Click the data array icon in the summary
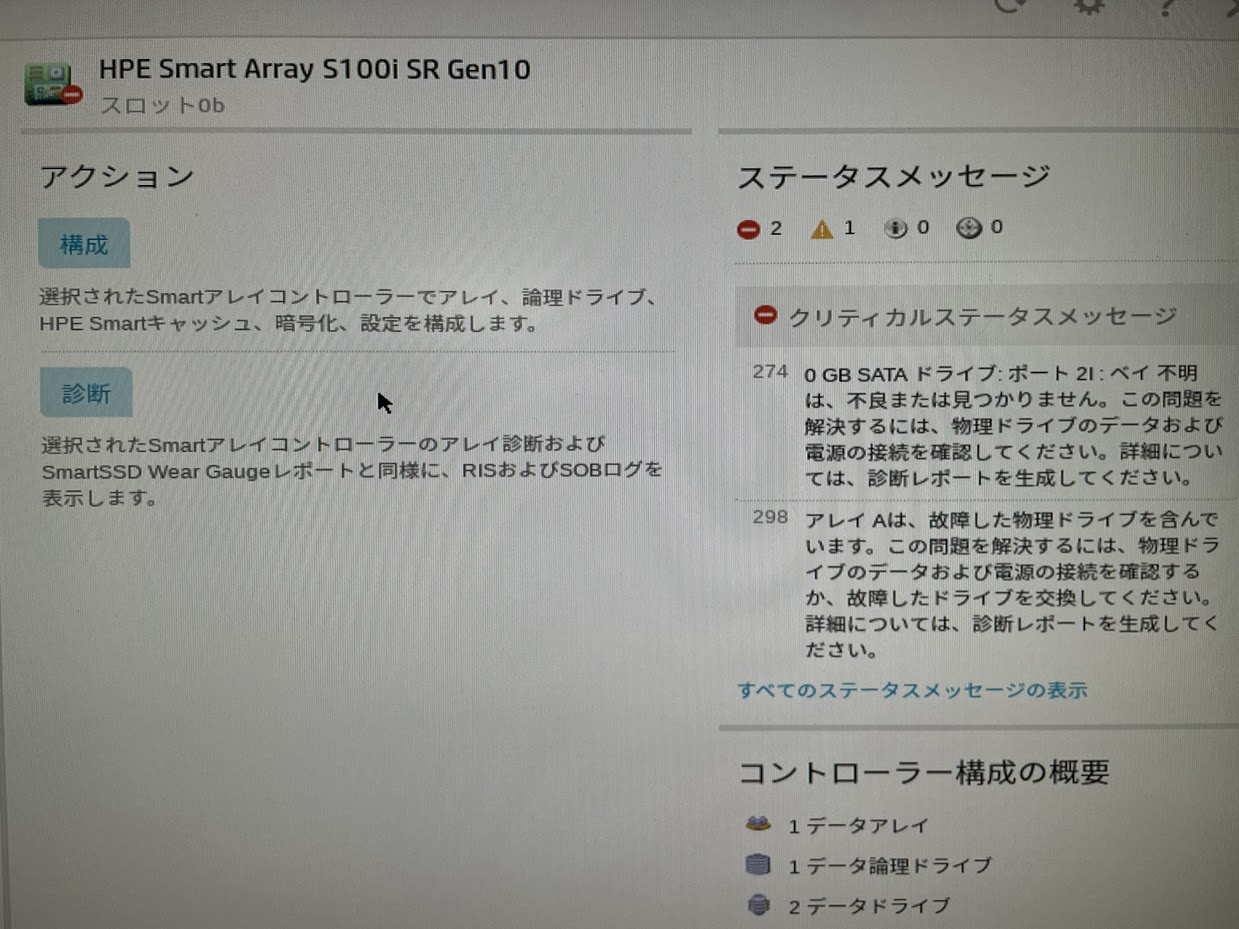Image resolution: width=1239 pixels, height=929 pixels. pos(759,824)
